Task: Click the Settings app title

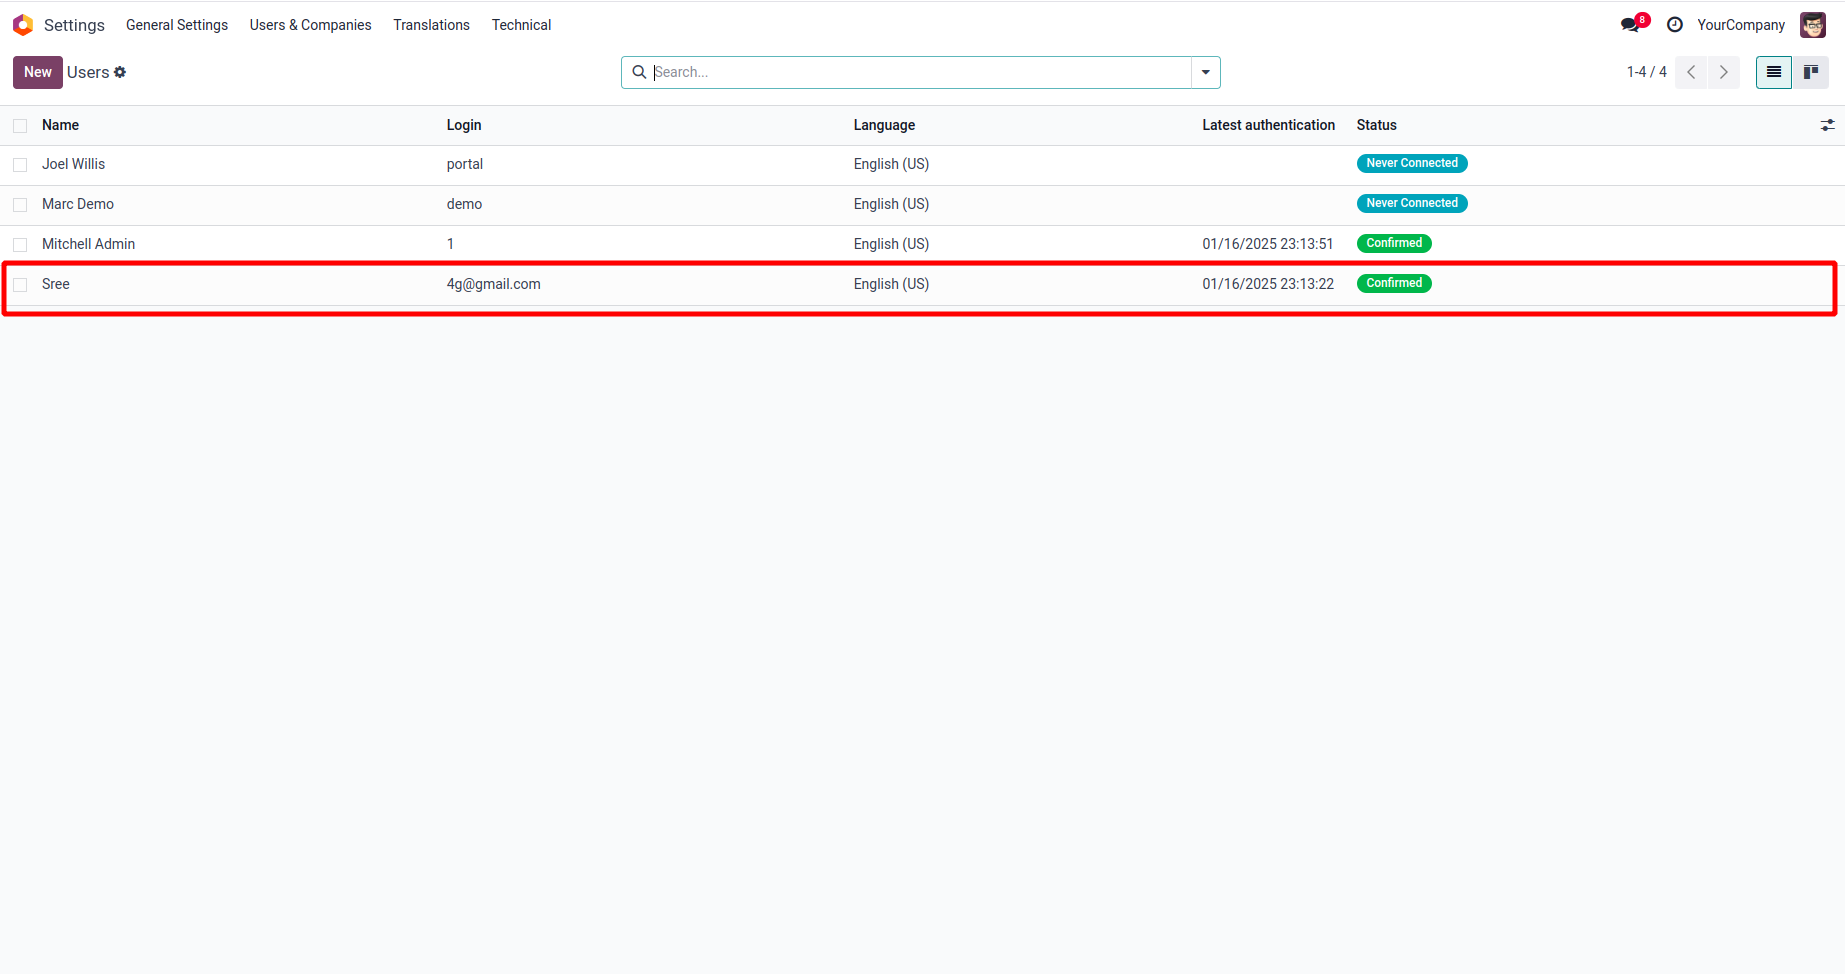Action: pos(74,25)
